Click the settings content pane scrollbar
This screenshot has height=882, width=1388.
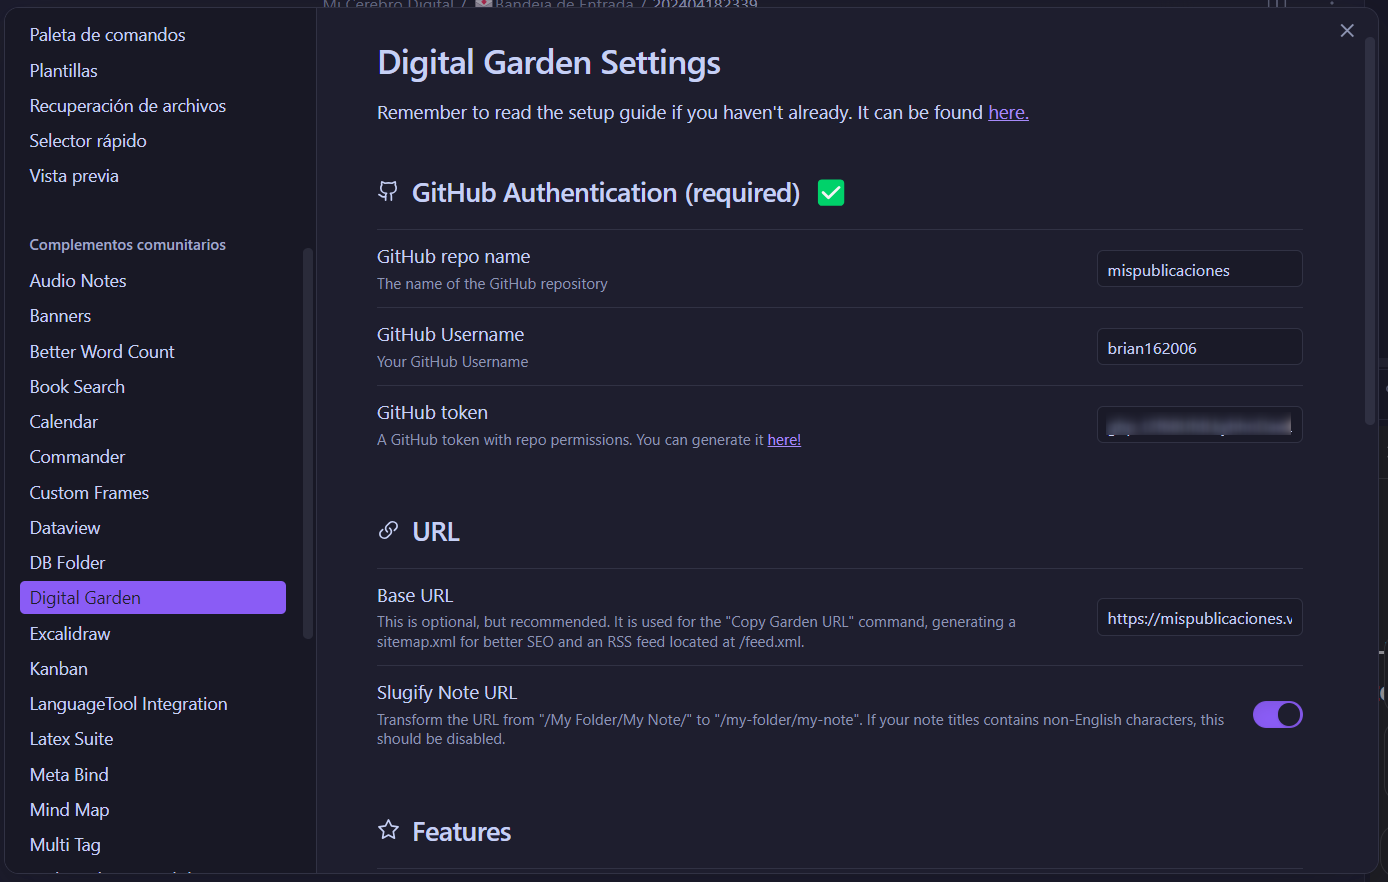(1370, 230)
